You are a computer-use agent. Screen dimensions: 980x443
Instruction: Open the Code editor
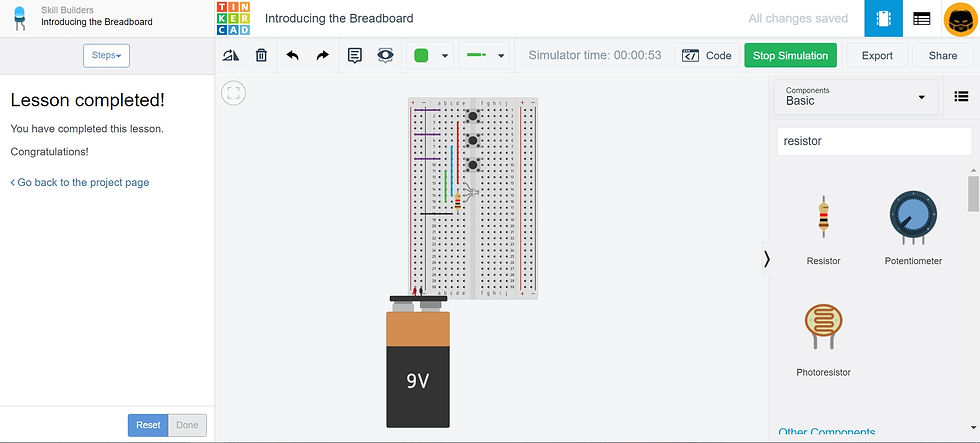(x=707, y=56)
